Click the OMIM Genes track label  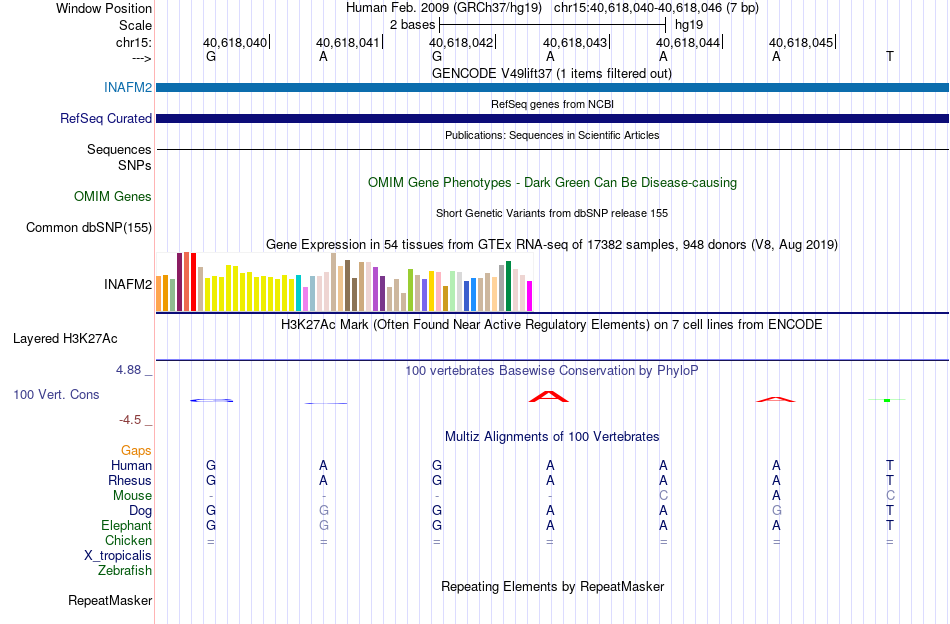pos(113,196)
